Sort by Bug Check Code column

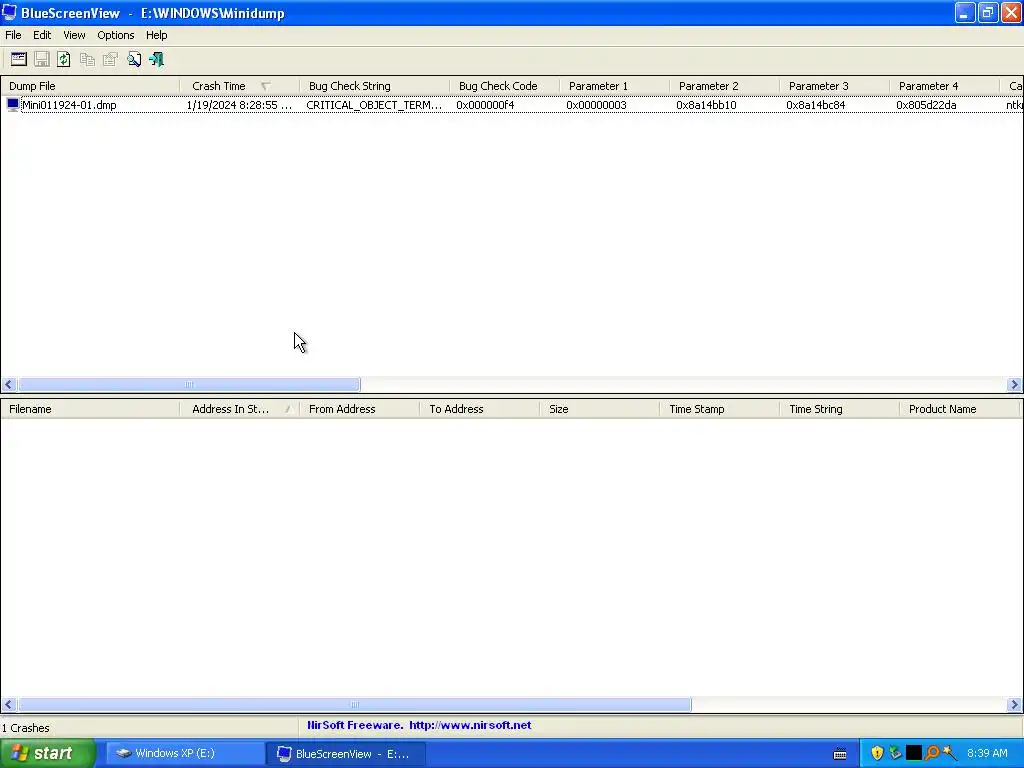coord(504,86)
